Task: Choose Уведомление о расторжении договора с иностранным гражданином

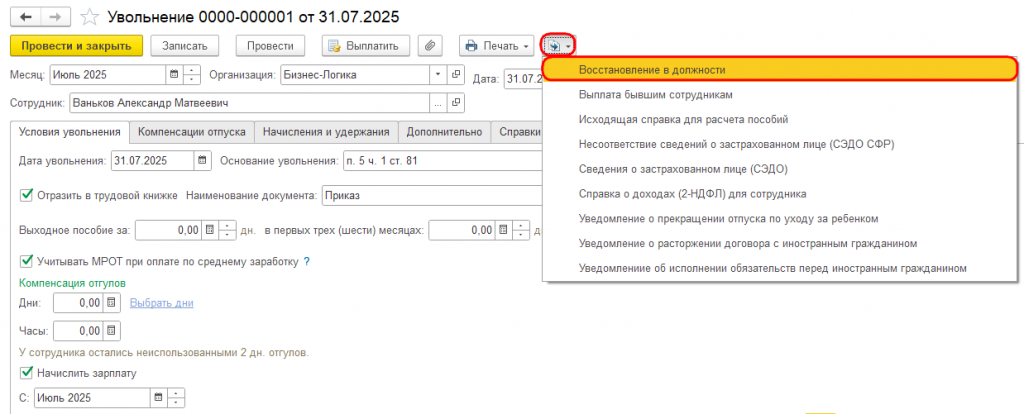Action: pyautogui.click(x=780, y=243)
